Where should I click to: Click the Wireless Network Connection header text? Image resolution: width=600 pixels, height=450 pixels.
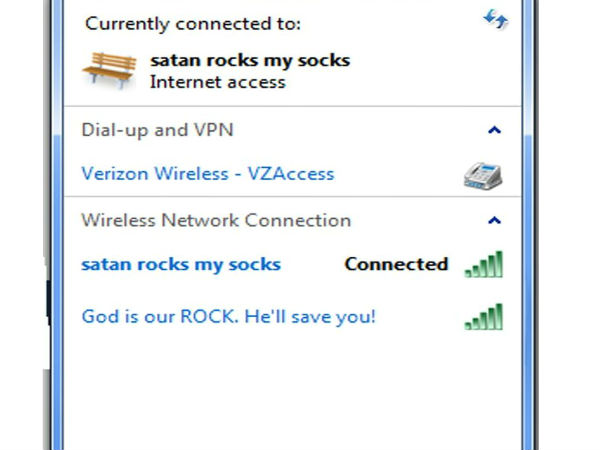pyautogui.click(x=215, y=220)
